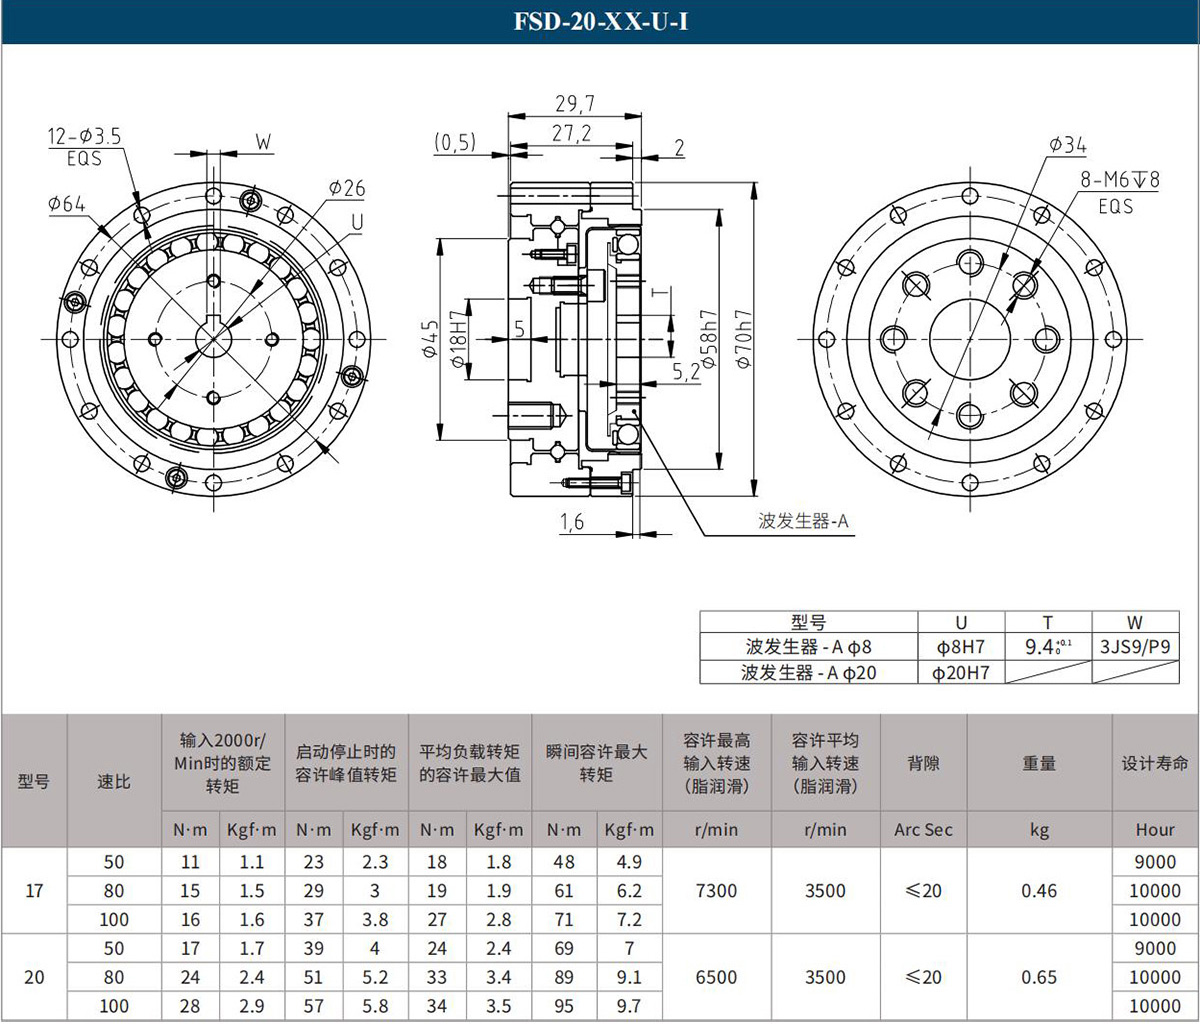This screenshot has height=1024, width=1200.
Task: Select the 0.65 kg weight cell
Action: coord(1039,977)
